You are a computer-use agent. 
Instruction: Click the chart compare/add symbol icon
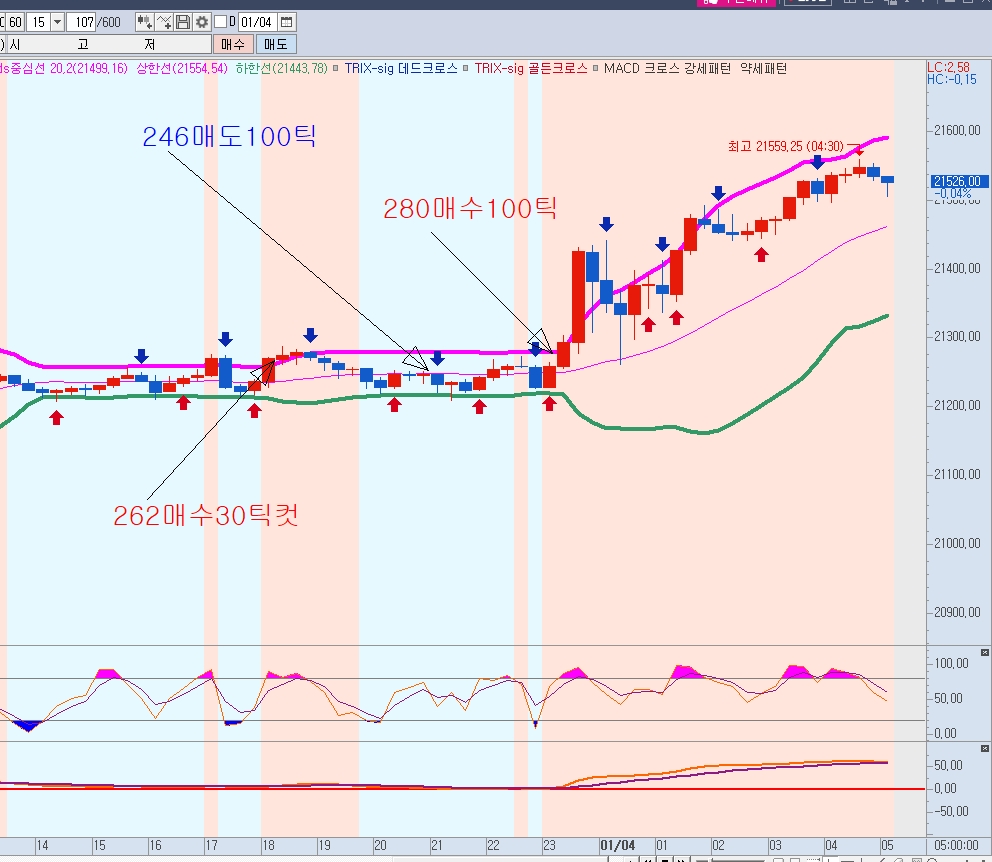[x=146, y=22]
